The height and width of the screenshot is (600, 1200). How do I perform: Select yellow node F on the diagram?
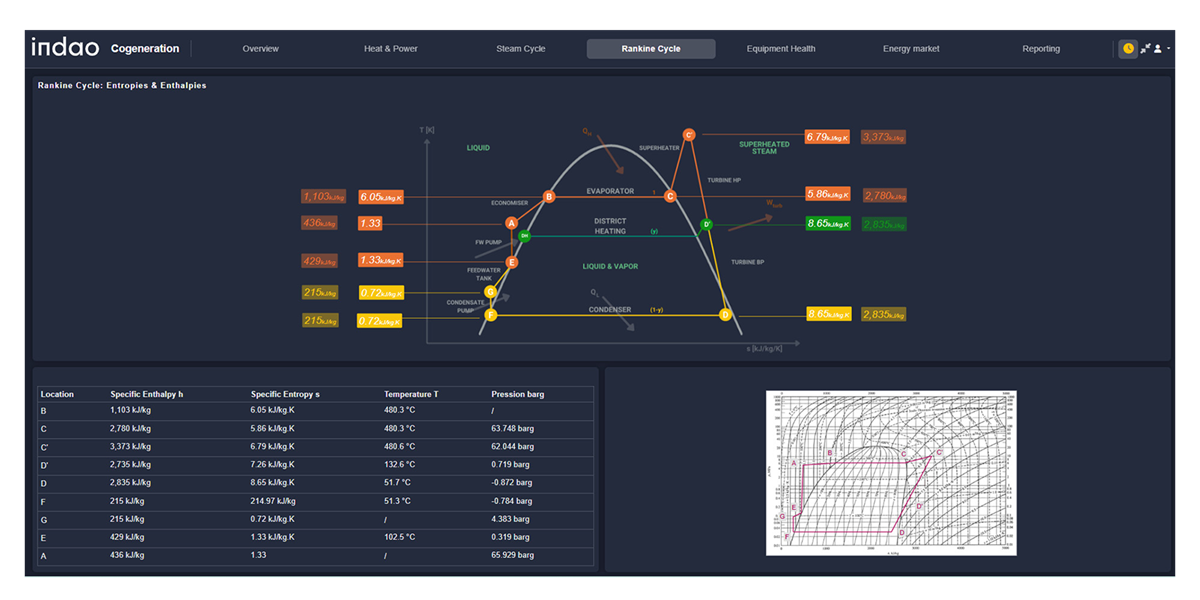point(491,315)
